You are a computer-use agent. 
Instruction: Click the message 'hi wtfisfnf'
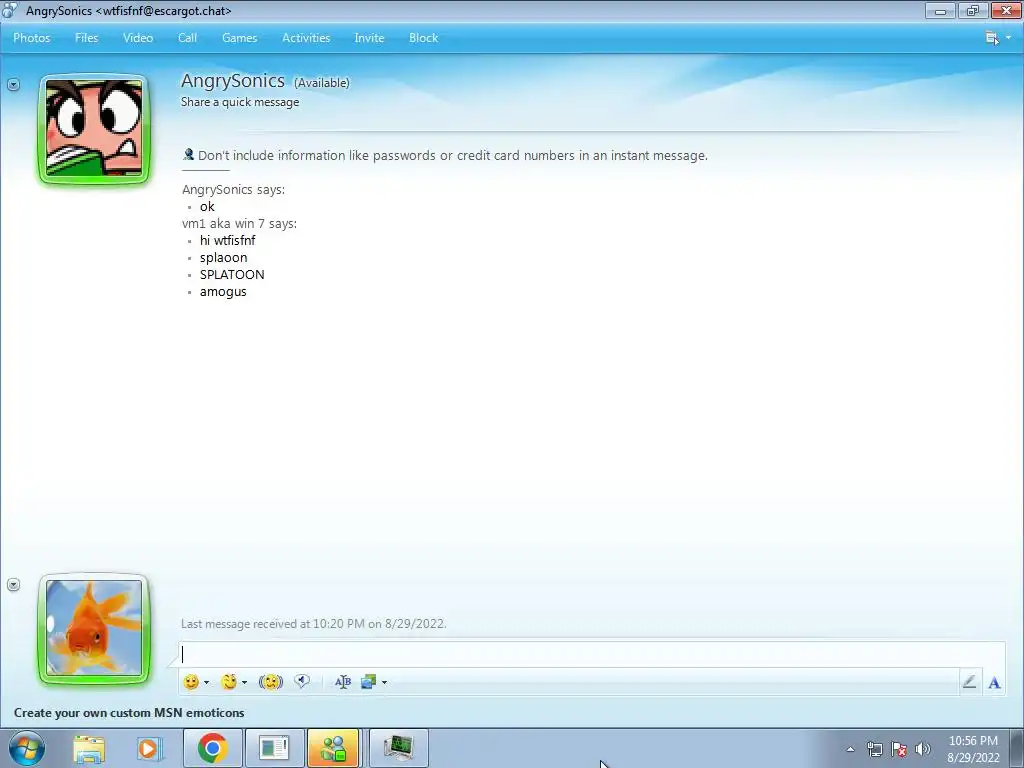[227, 240]
